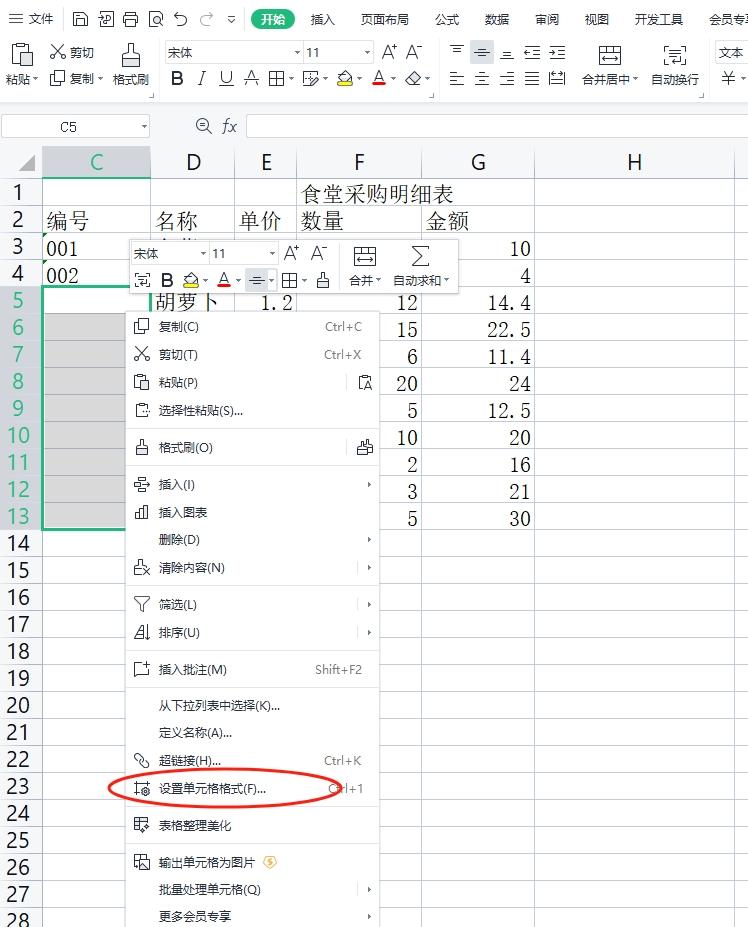This screenshot has width=748, height=927.
Task: Open the ribbon borders dropdown arrow
Action: 291,78
